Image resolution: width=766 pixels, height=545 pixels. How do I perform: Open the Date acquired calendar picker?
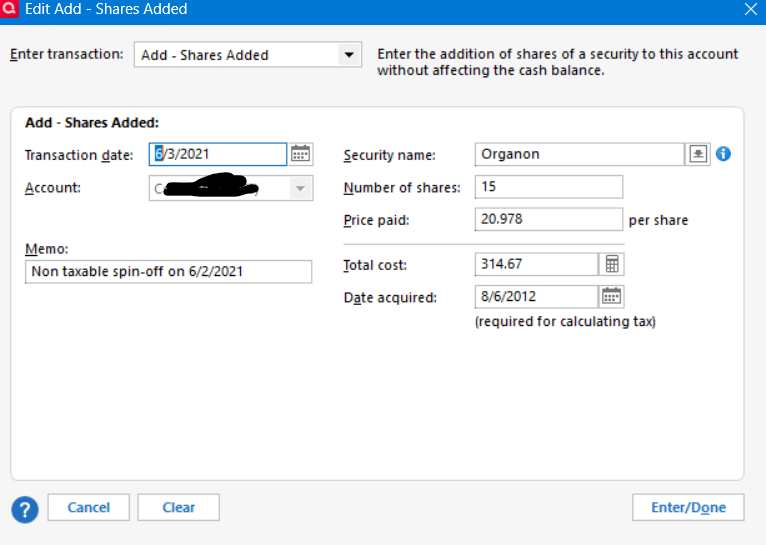click(611, 296)
